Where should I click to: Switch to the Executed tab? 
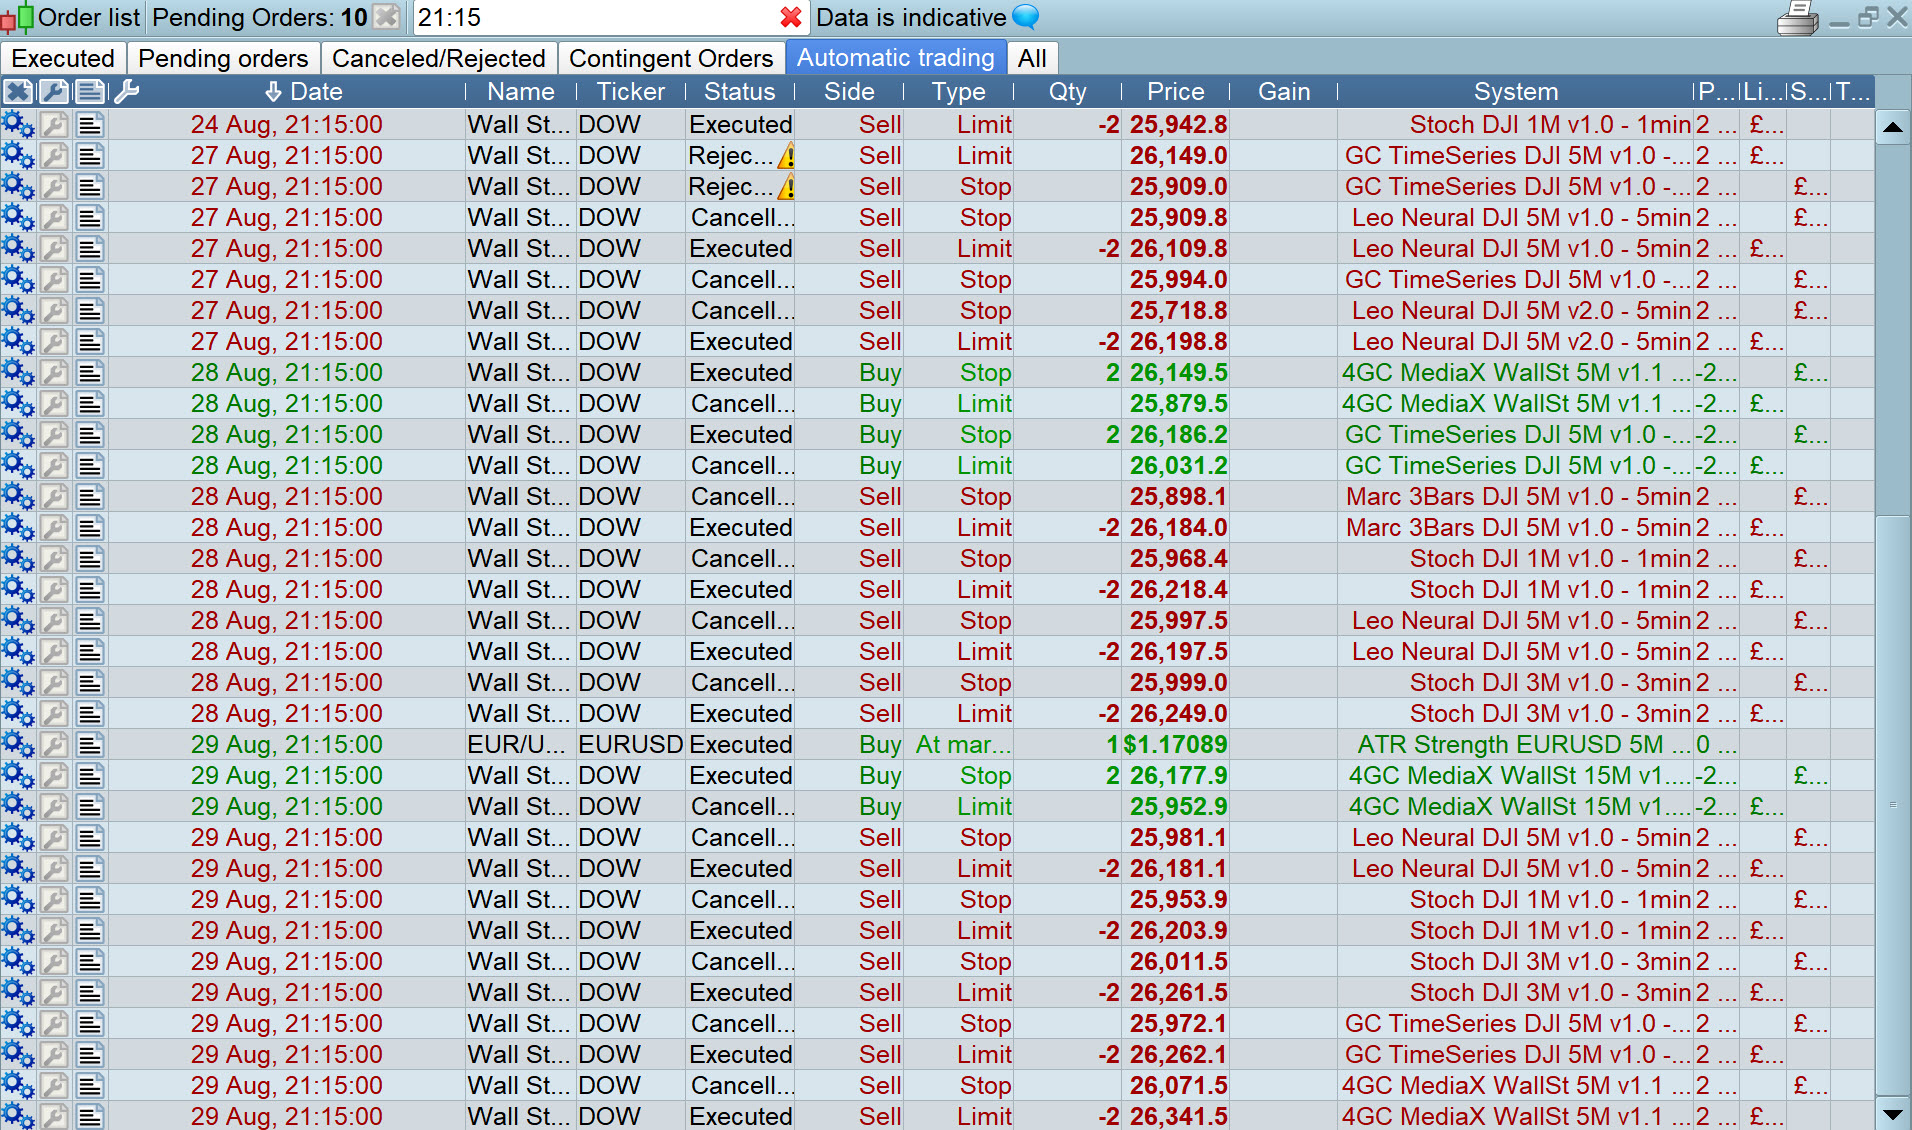click(63, 58)
